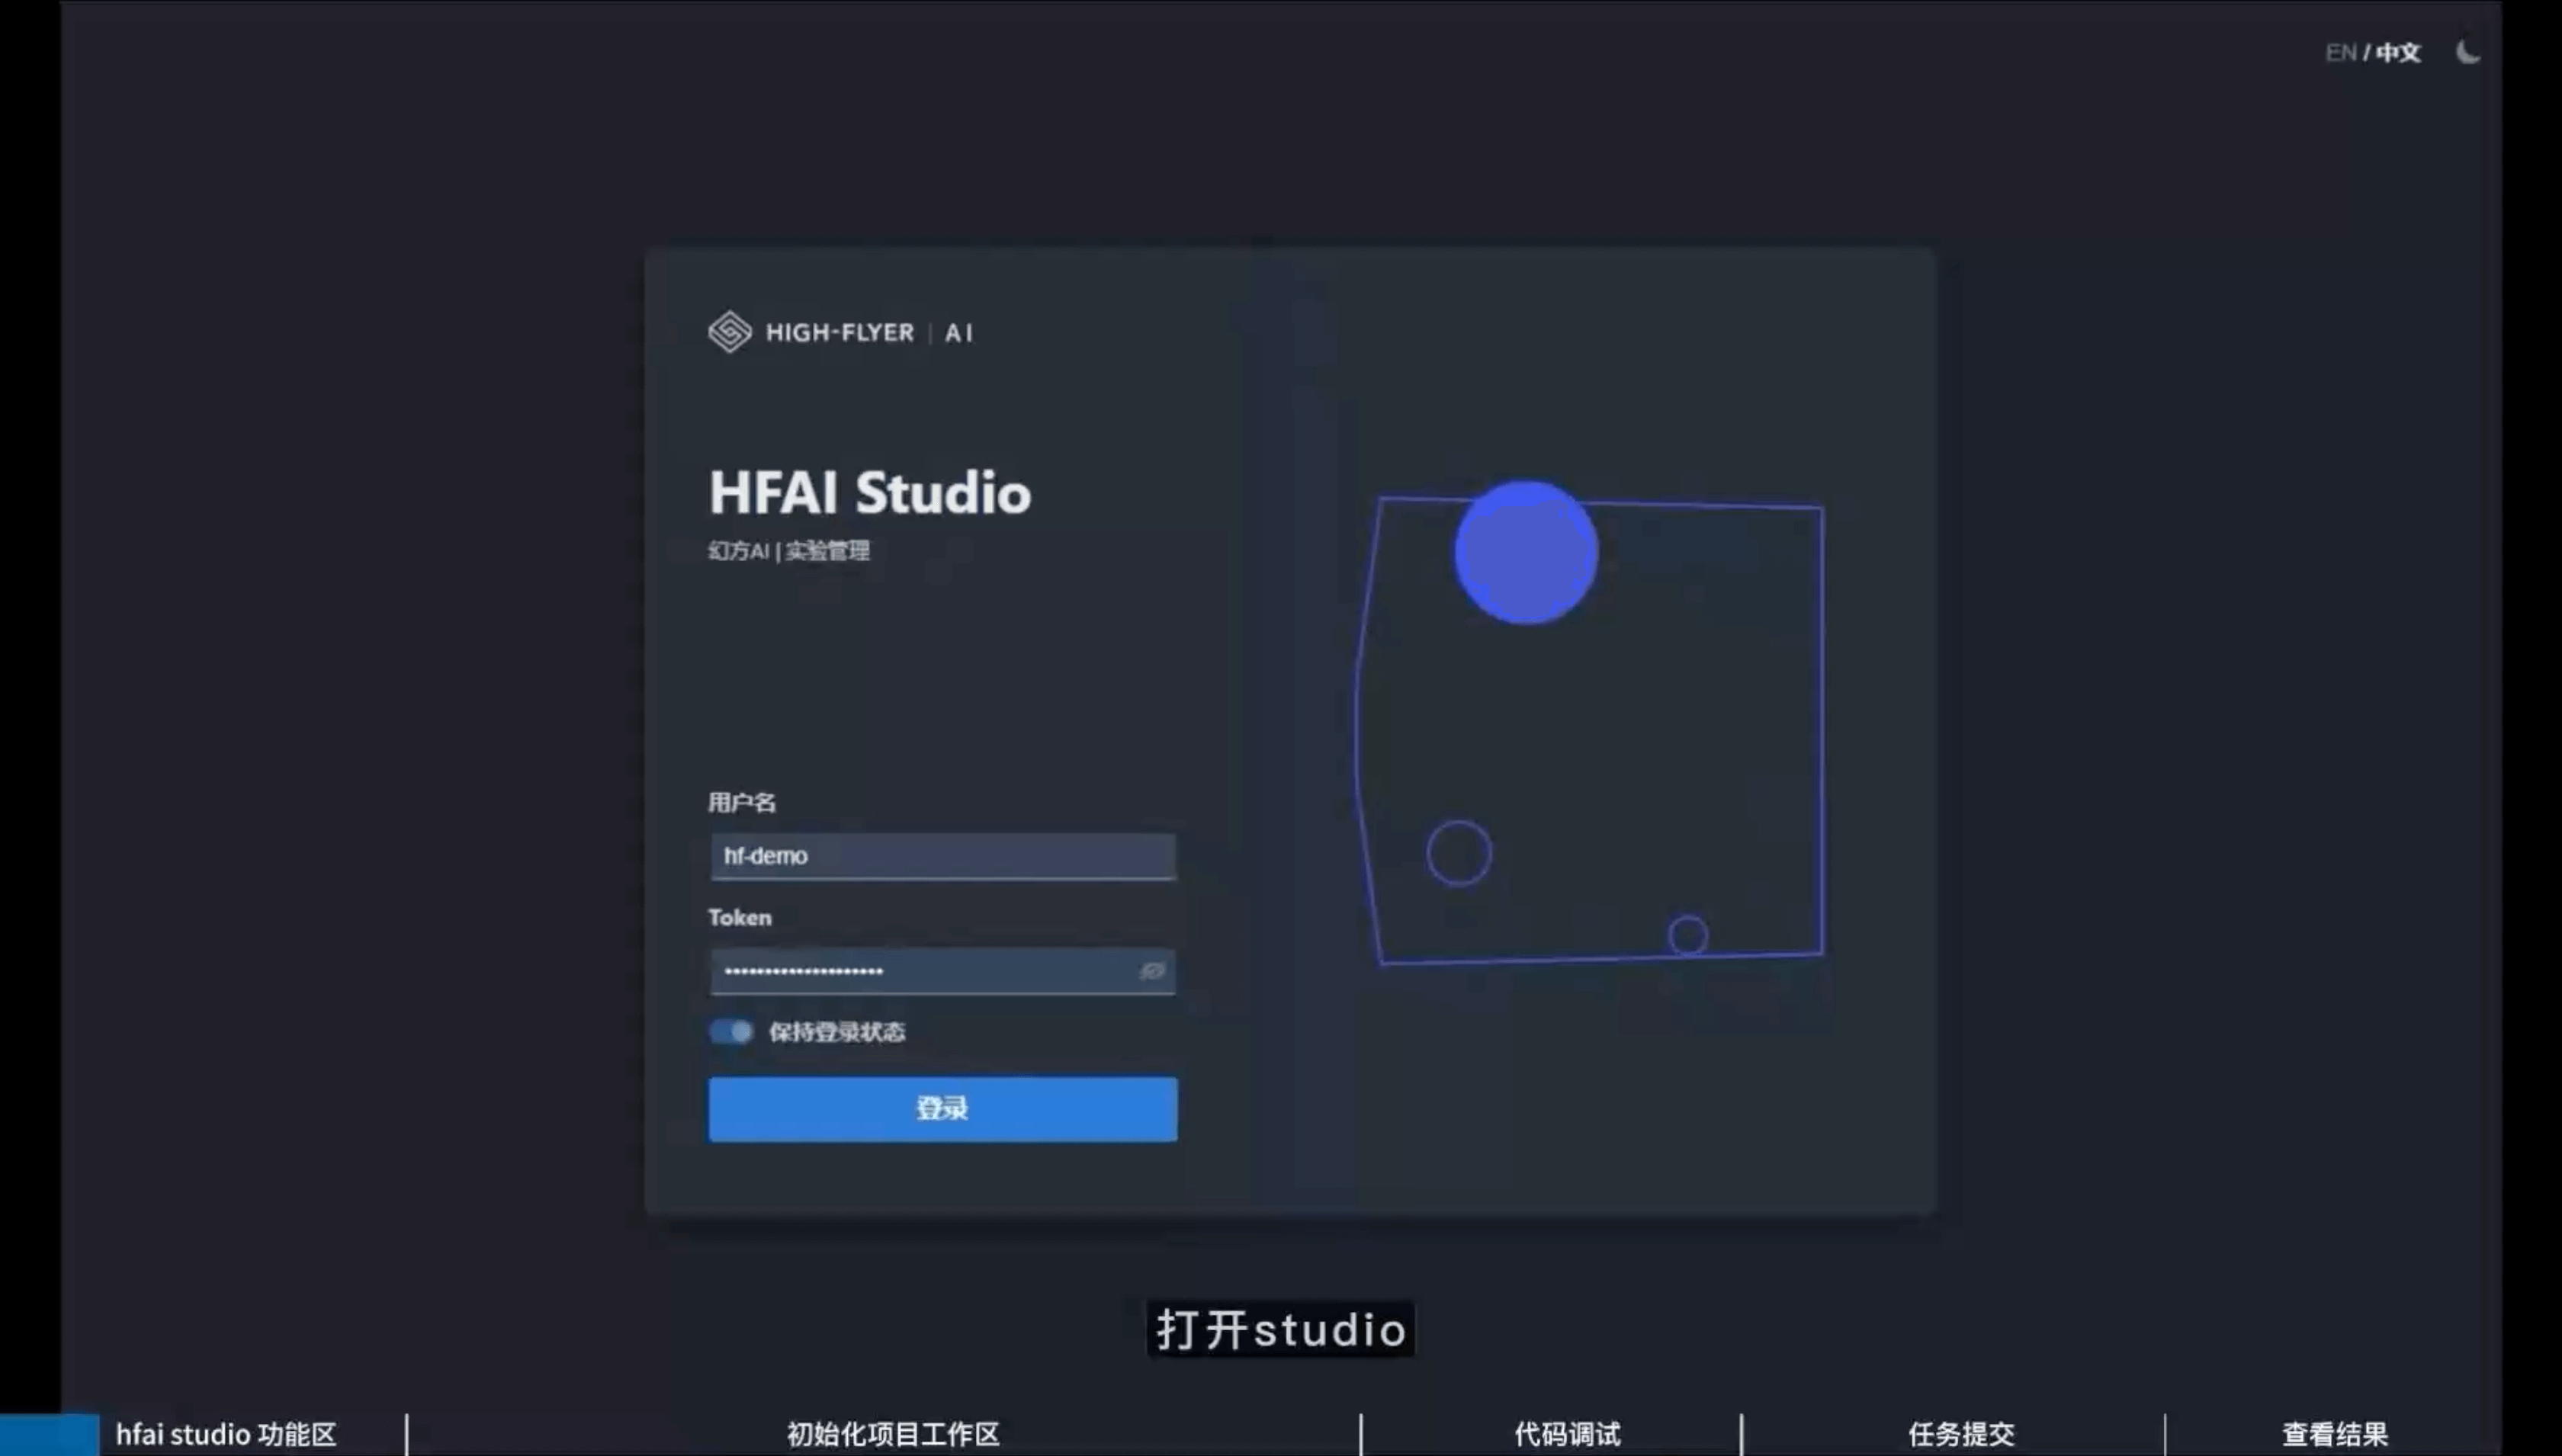Click the HIGH-FLYER AI logo
The width and height of the screenshot is (2562, 1456).
(x=840, y=333)
